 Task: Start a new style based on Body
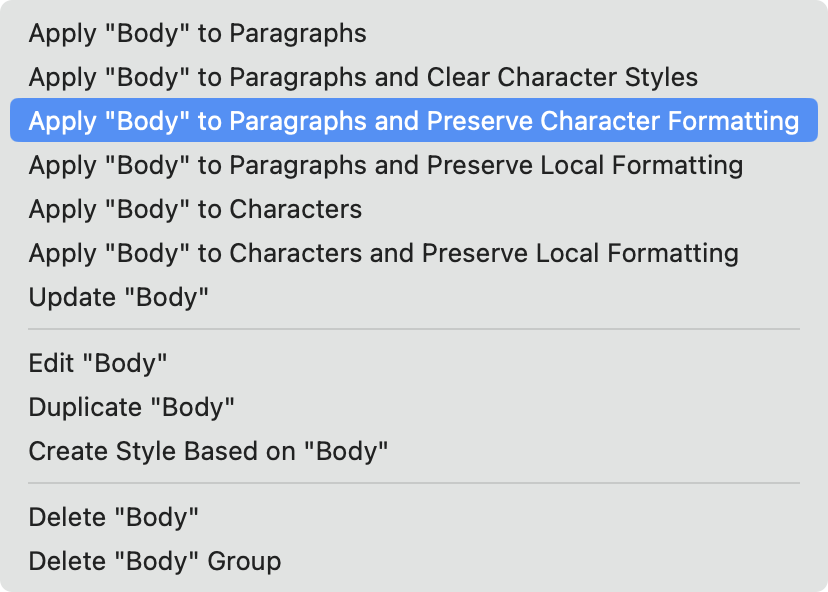[x=208, y=451]
